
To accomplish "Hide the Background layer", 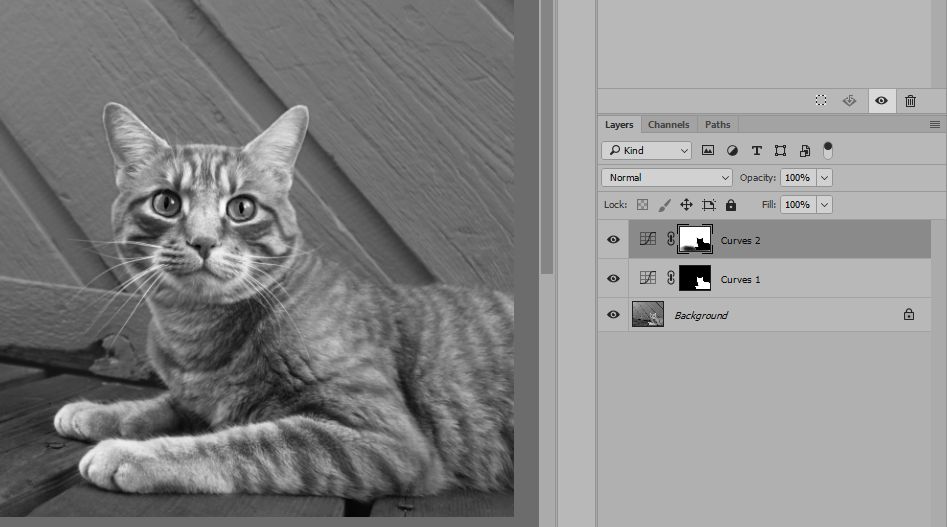I will pyautogui.click(x=613, y=315).
